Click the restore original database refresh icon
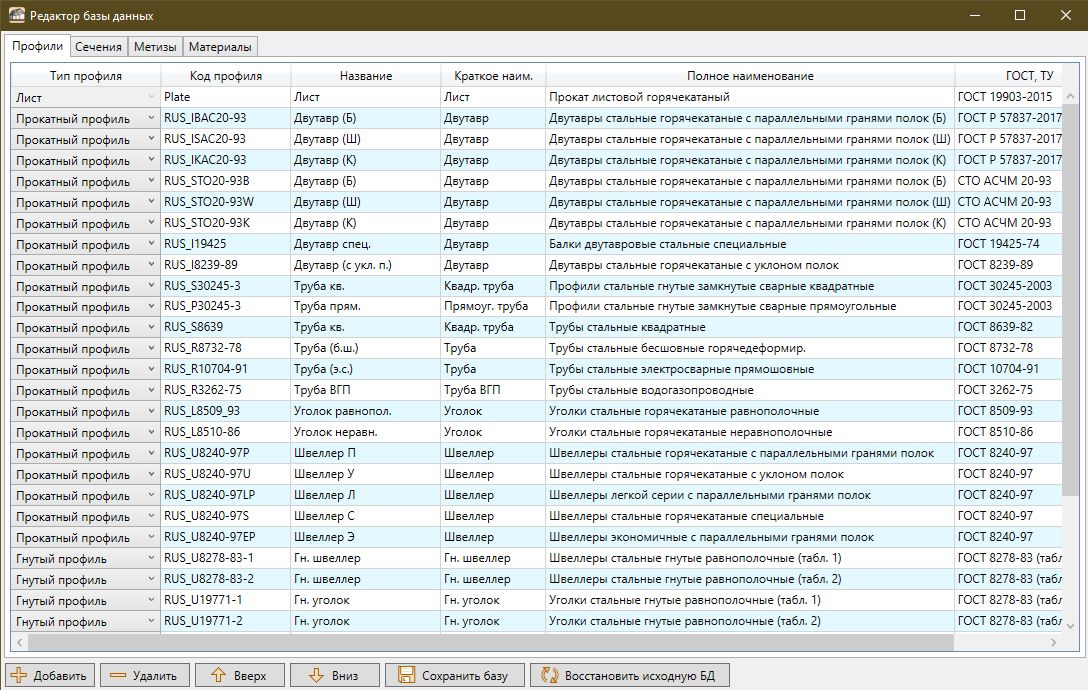 coord(548,676)
